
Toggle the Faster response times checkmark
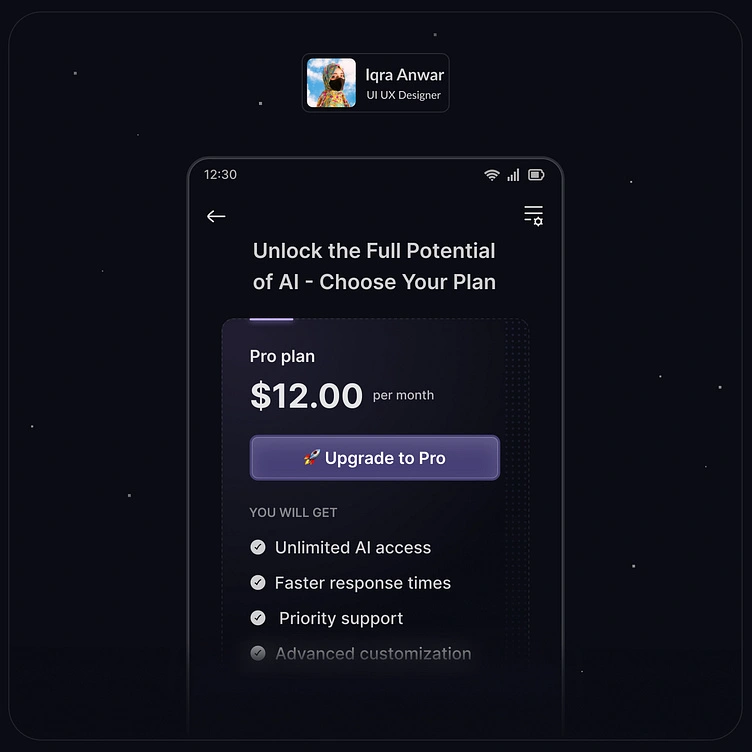point(258,582)
